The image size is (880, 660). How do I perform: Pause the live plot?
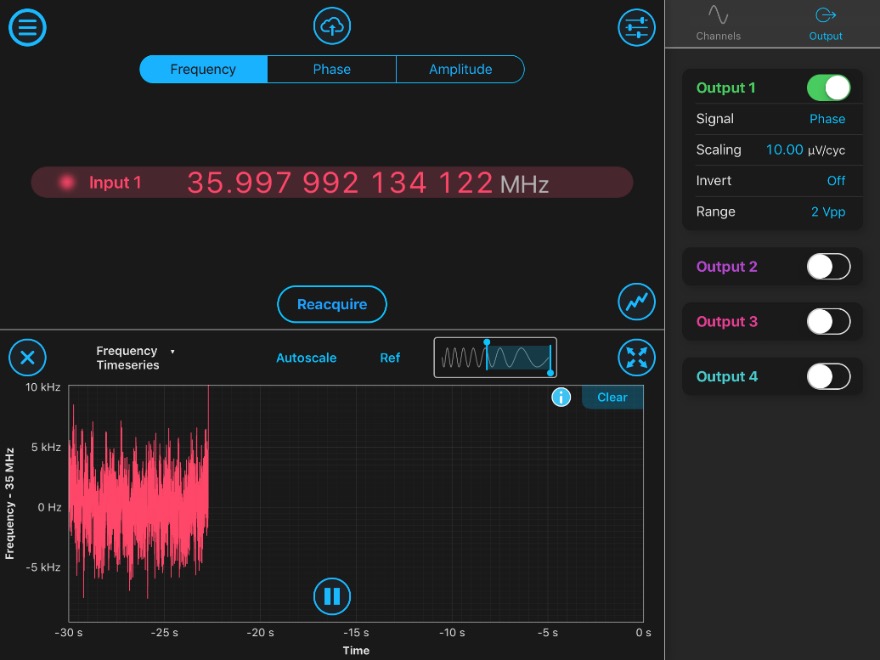tap(332, 596)
